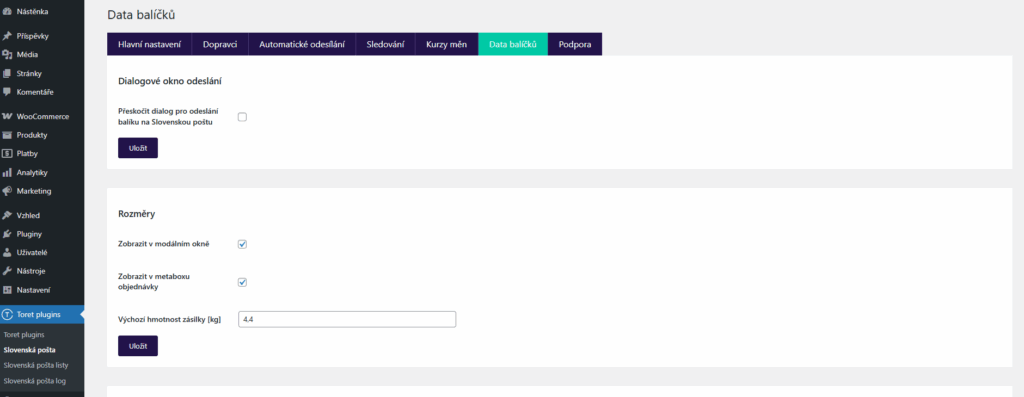1024x397 pixels.
Task: Click the WooCommerce logo icon
Action: click(8, 116)
